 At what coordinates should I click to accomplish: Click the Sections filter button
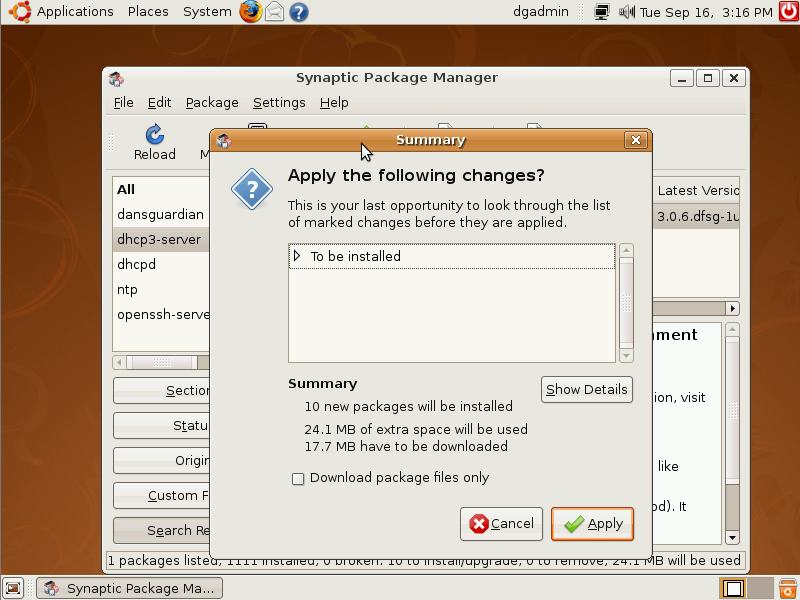(161, 391)
